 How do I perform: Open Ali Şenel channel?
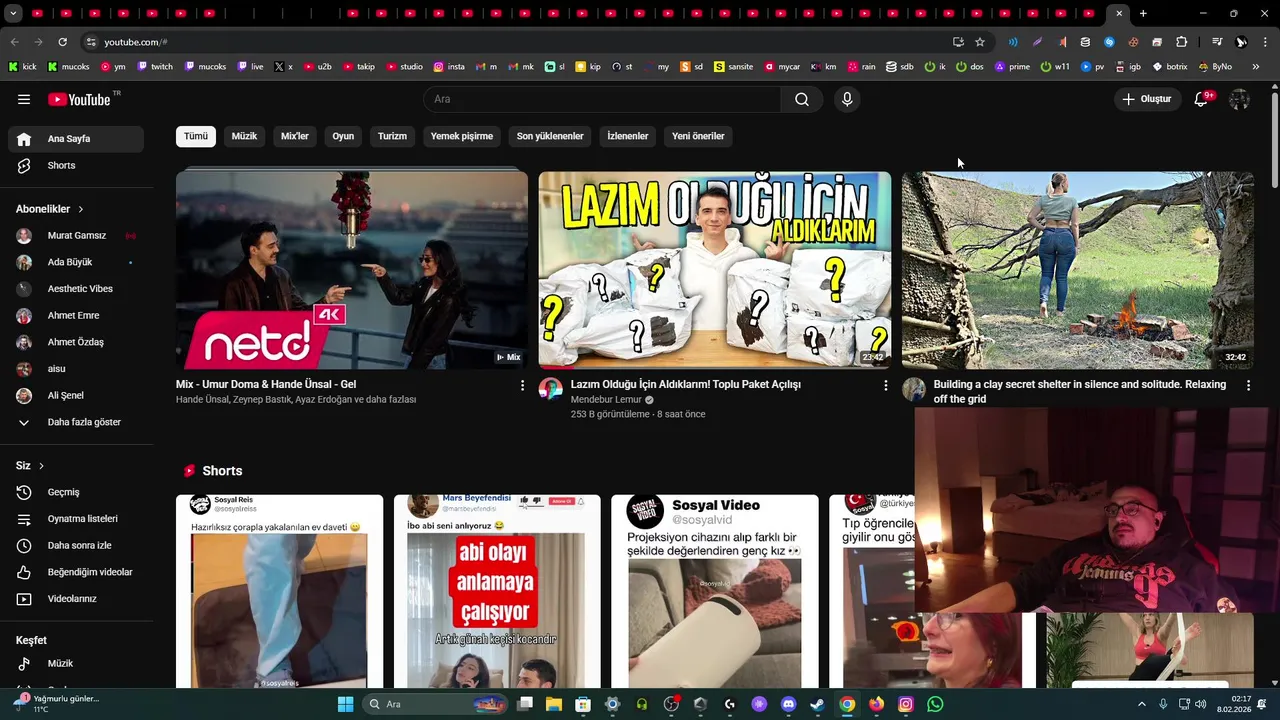coord(76,395)
